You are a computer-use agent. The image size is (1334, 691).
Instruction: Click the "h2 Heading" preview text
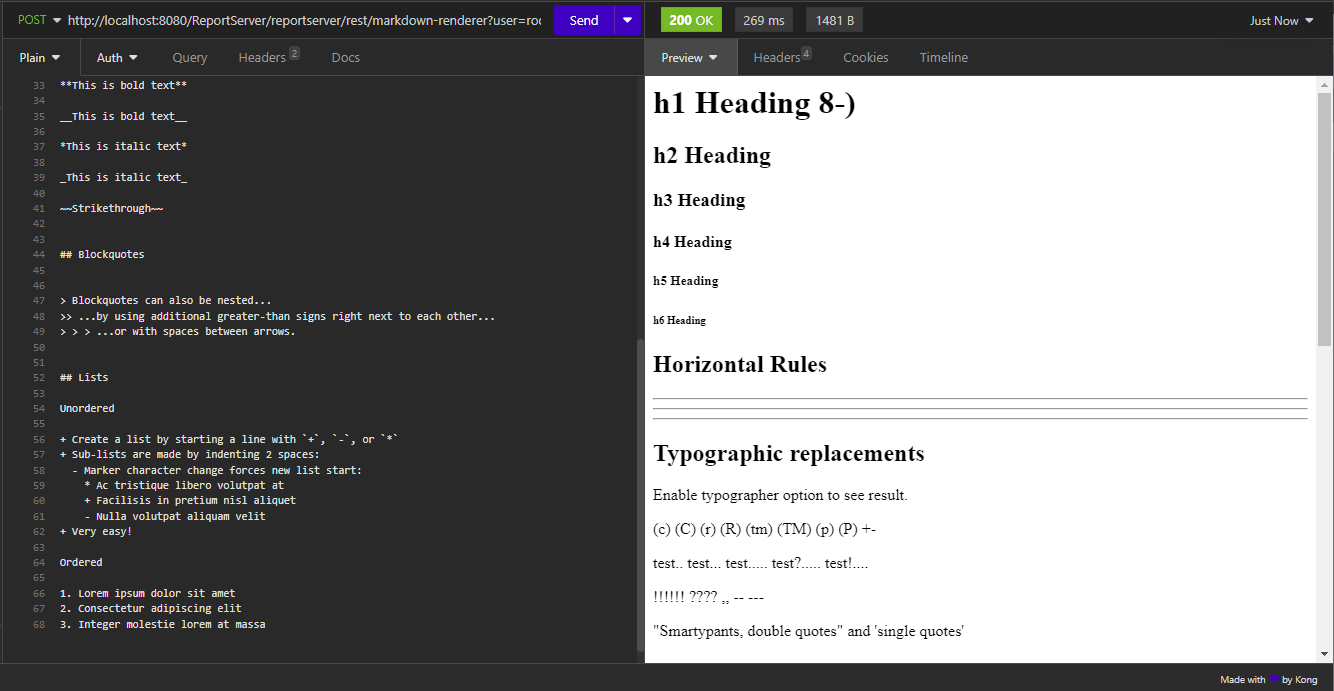[x=712, y=155]
